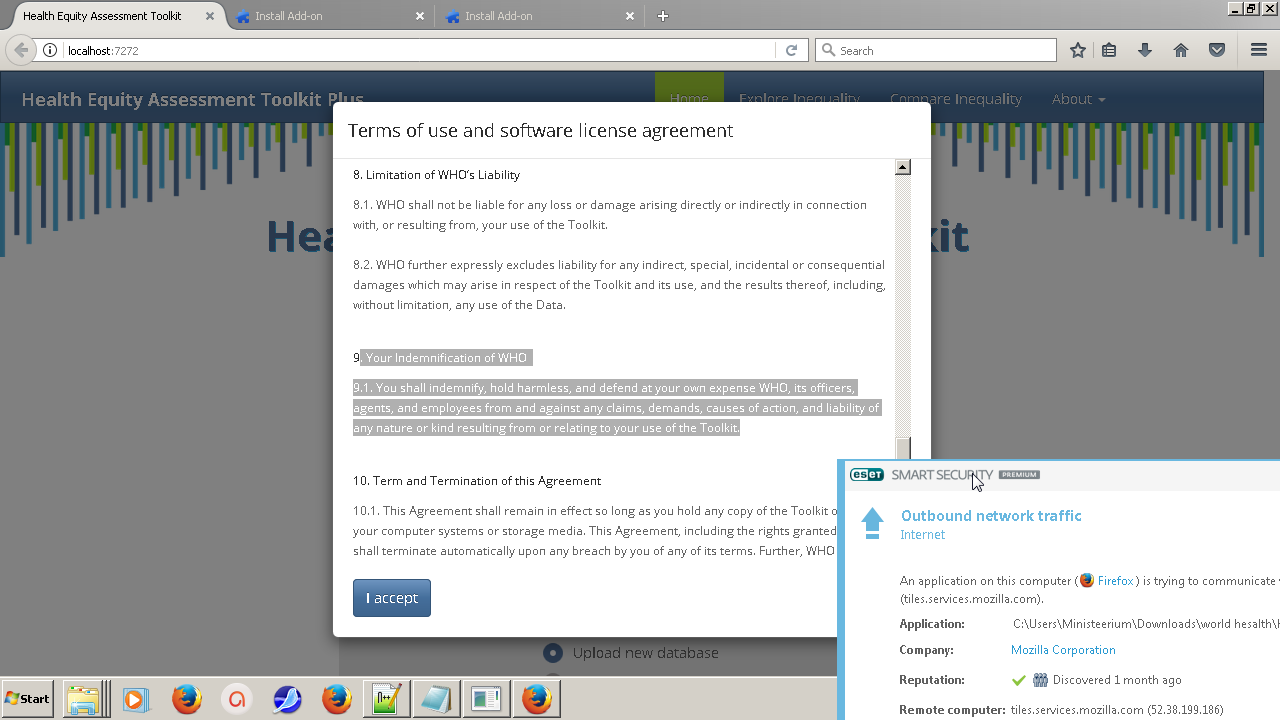Launch Windows Media Player from taskbar

pyautogui.click(x=137, y=698)
